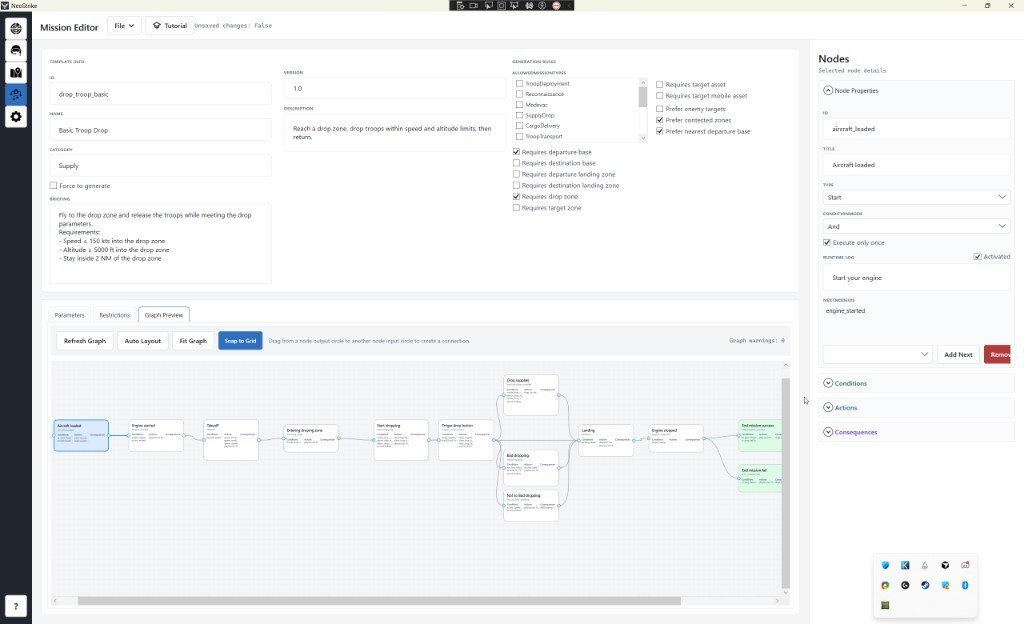Toggle Execute only once checkbox
The width and height of the screenshot is (1024, 624).
click(827, 242)
